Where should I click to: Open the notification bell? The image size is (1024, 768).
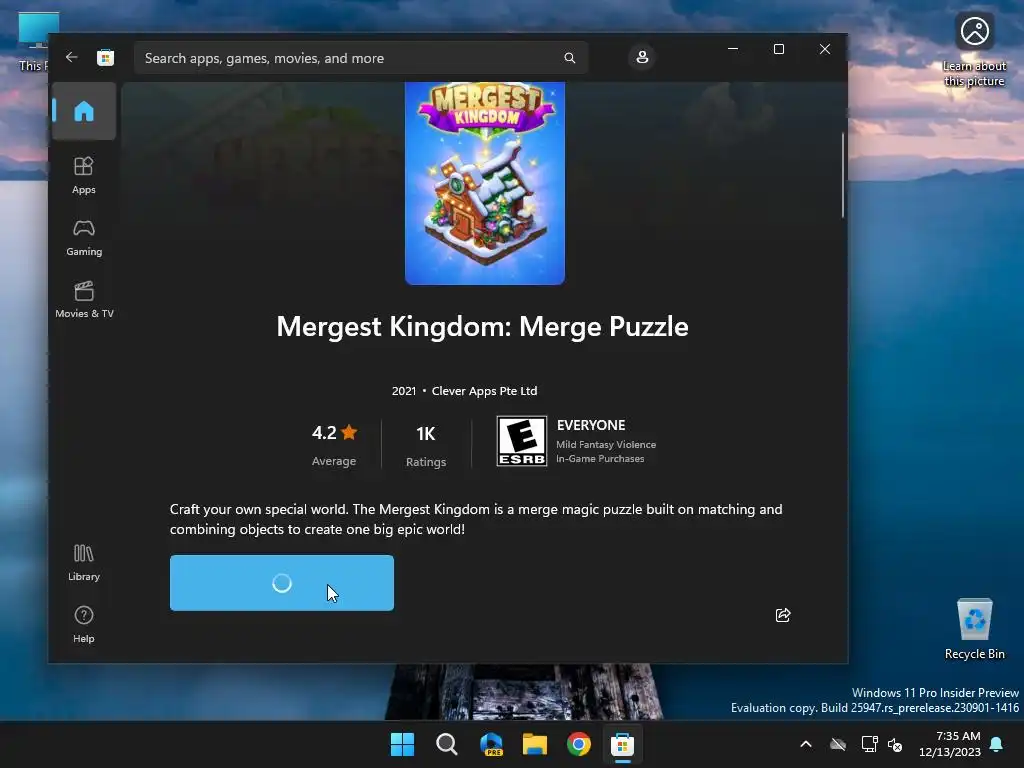pyautogui.click(x=997, y=744)
